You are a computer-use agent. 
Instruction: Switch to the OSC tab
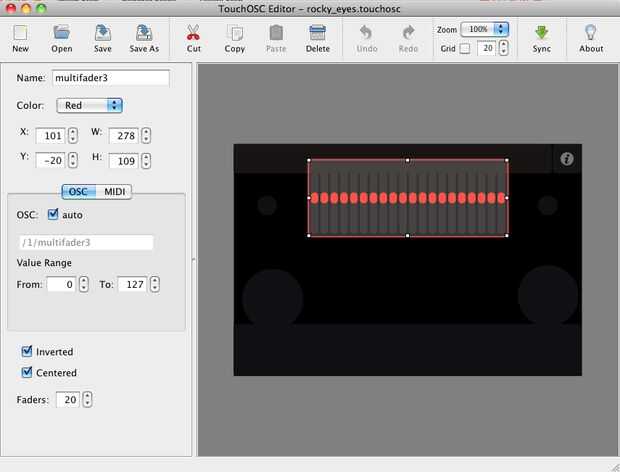tap(78, 192)
